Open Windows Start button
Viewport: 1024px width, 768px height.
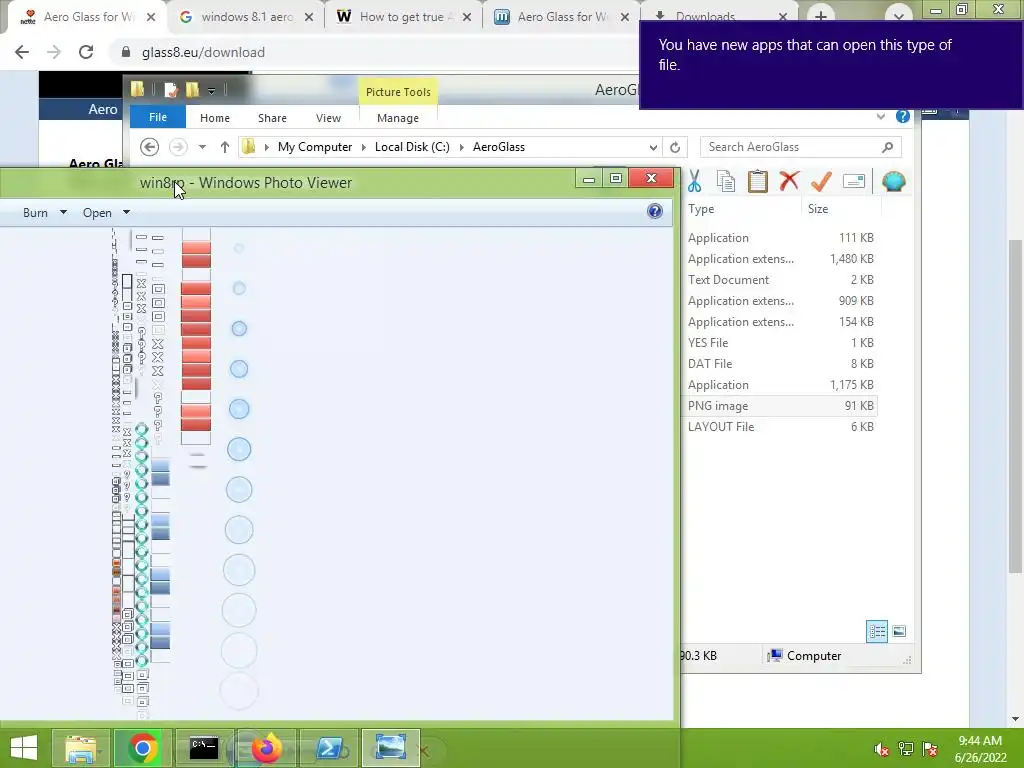pos(24,748)
